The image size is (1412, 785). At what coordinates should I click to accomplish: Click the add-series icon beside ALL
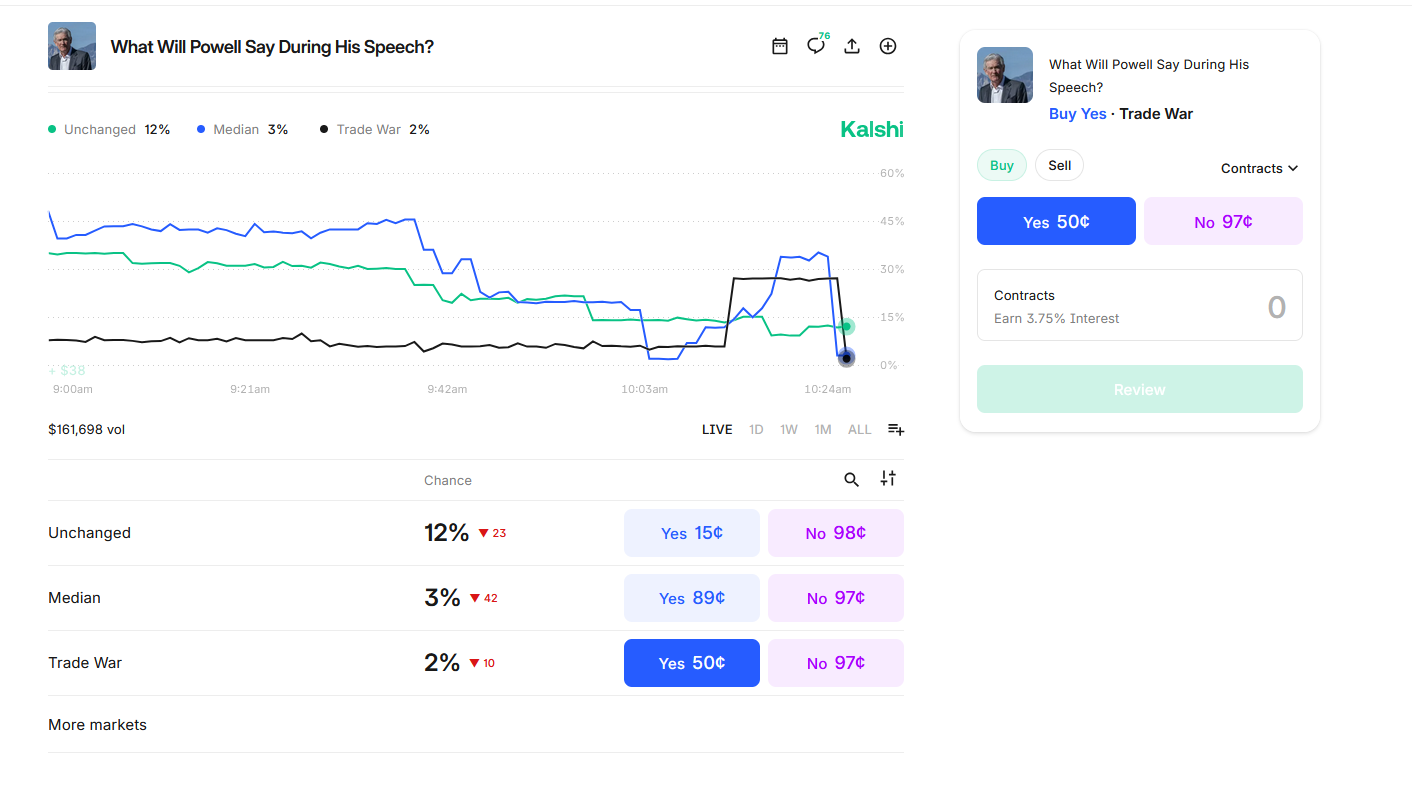point(896,430)
